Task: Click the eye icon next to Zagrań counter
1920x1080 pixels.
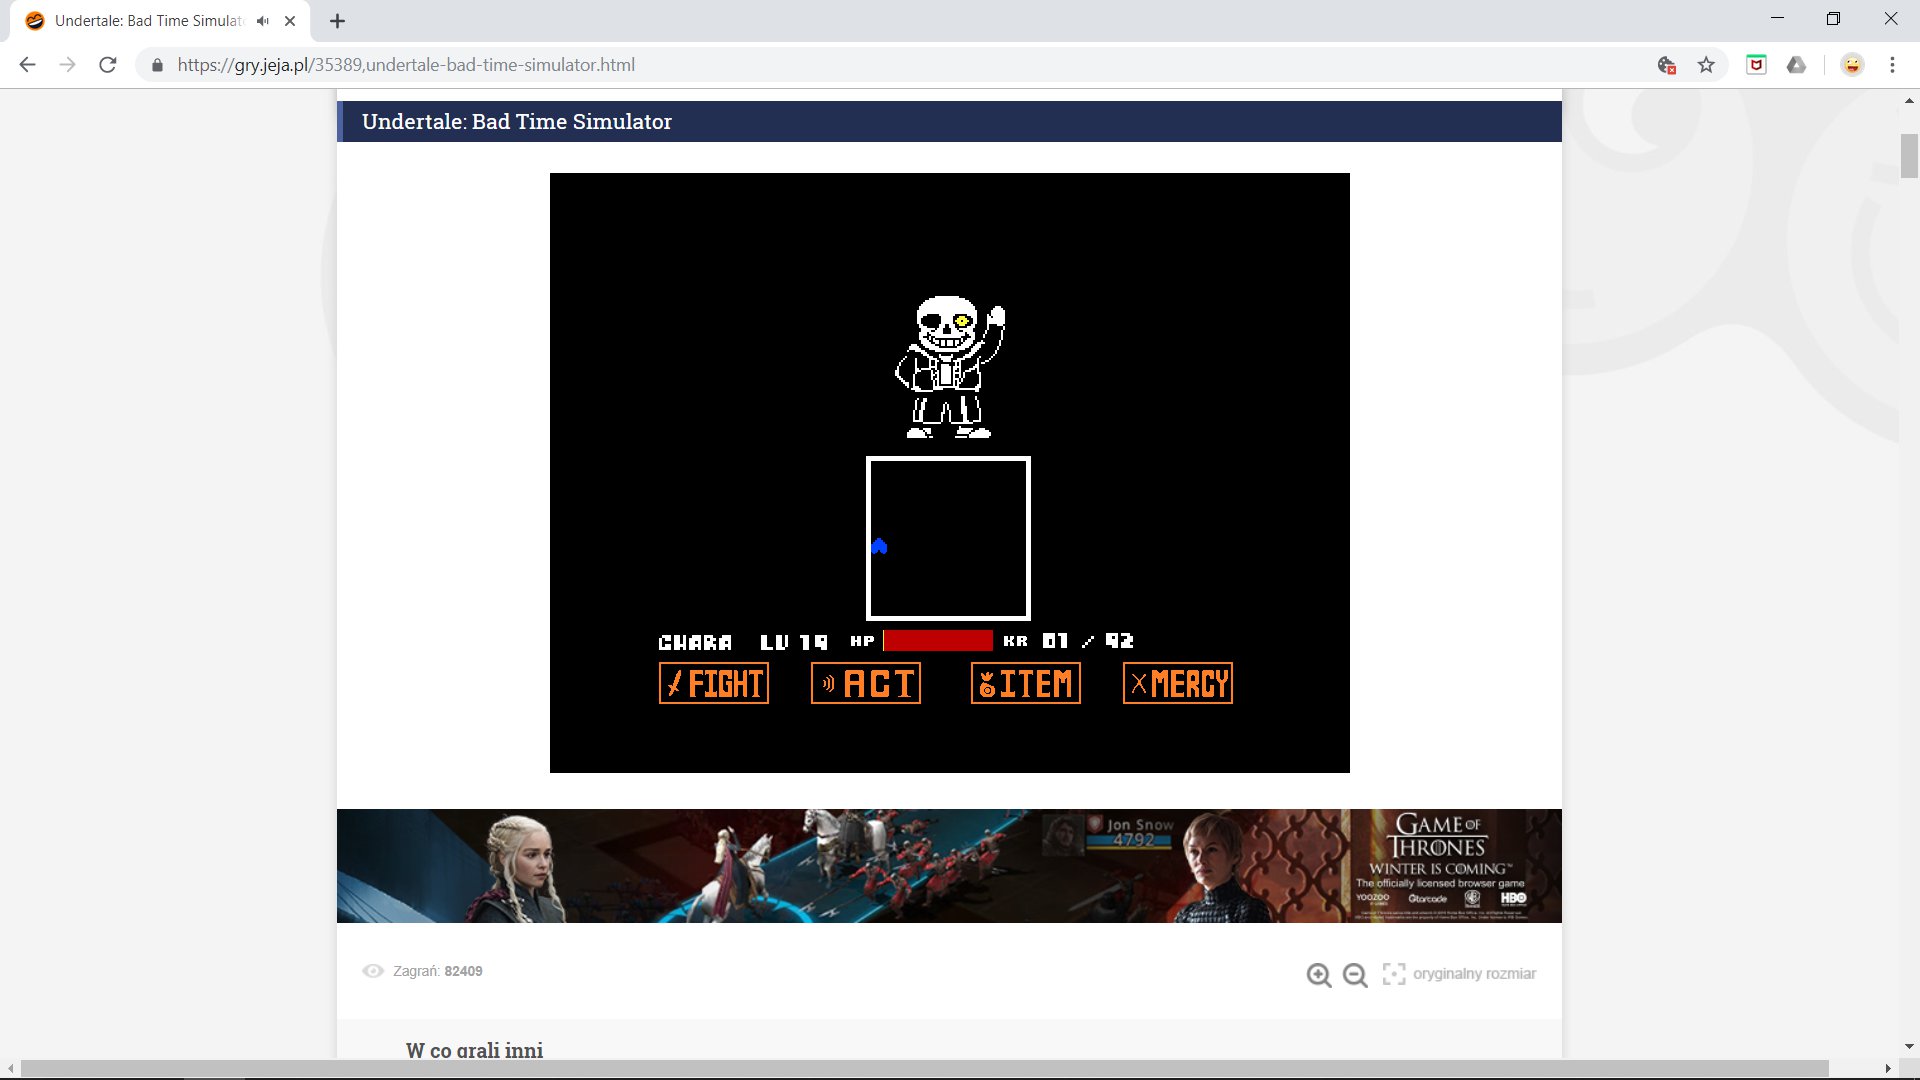Action: [373, 971]
